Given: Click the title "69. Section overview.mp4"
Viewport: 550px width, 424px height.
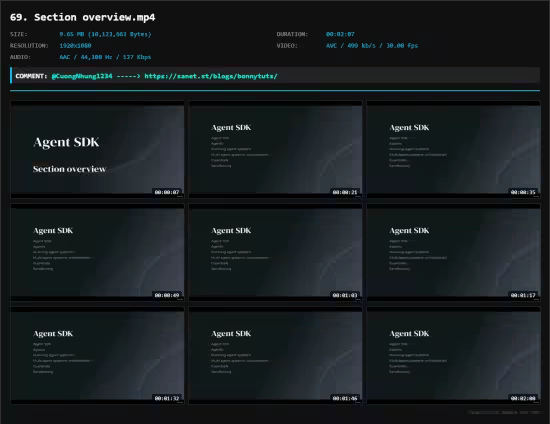Looking at the screenshot, I should (x=82, y=17).
